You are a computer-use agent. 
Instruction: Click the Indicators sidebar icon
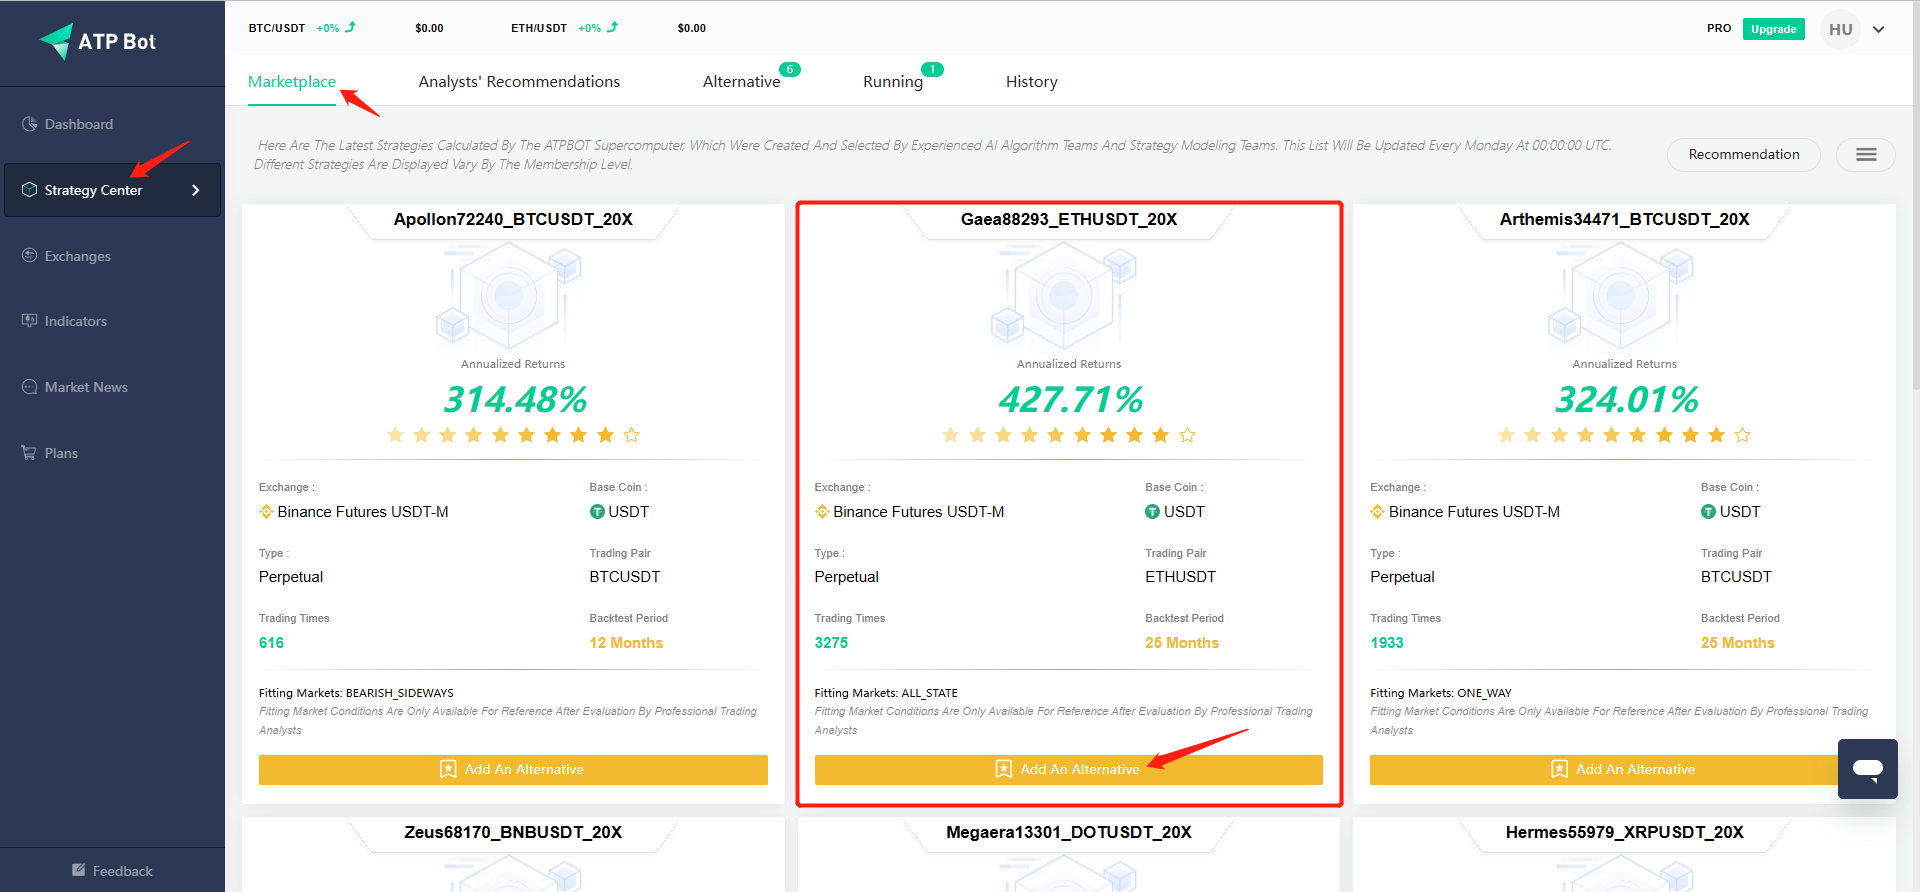click(x=29, y=321)
